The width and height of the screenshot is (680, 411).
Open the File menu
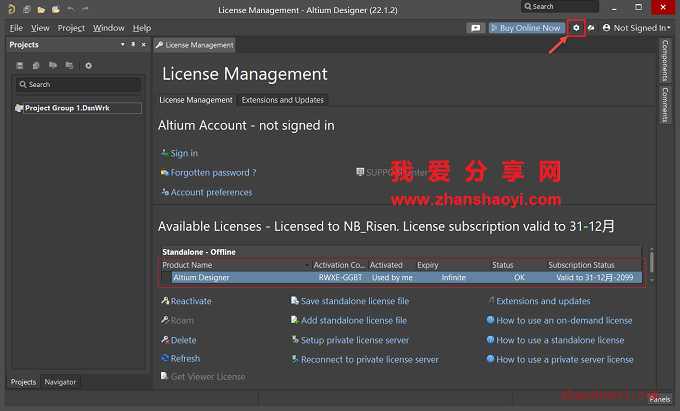pos(16,28)
